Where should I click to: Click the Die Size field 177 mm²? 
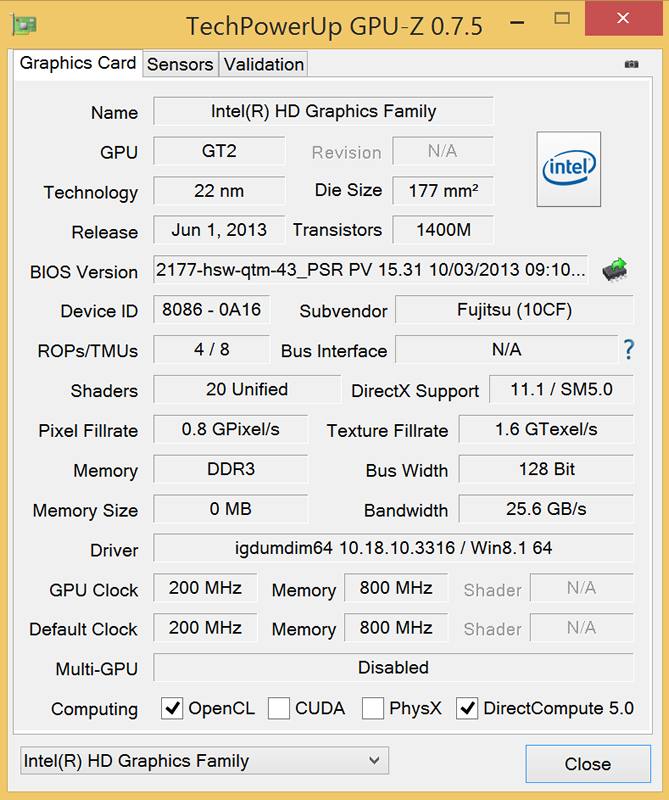443,191
